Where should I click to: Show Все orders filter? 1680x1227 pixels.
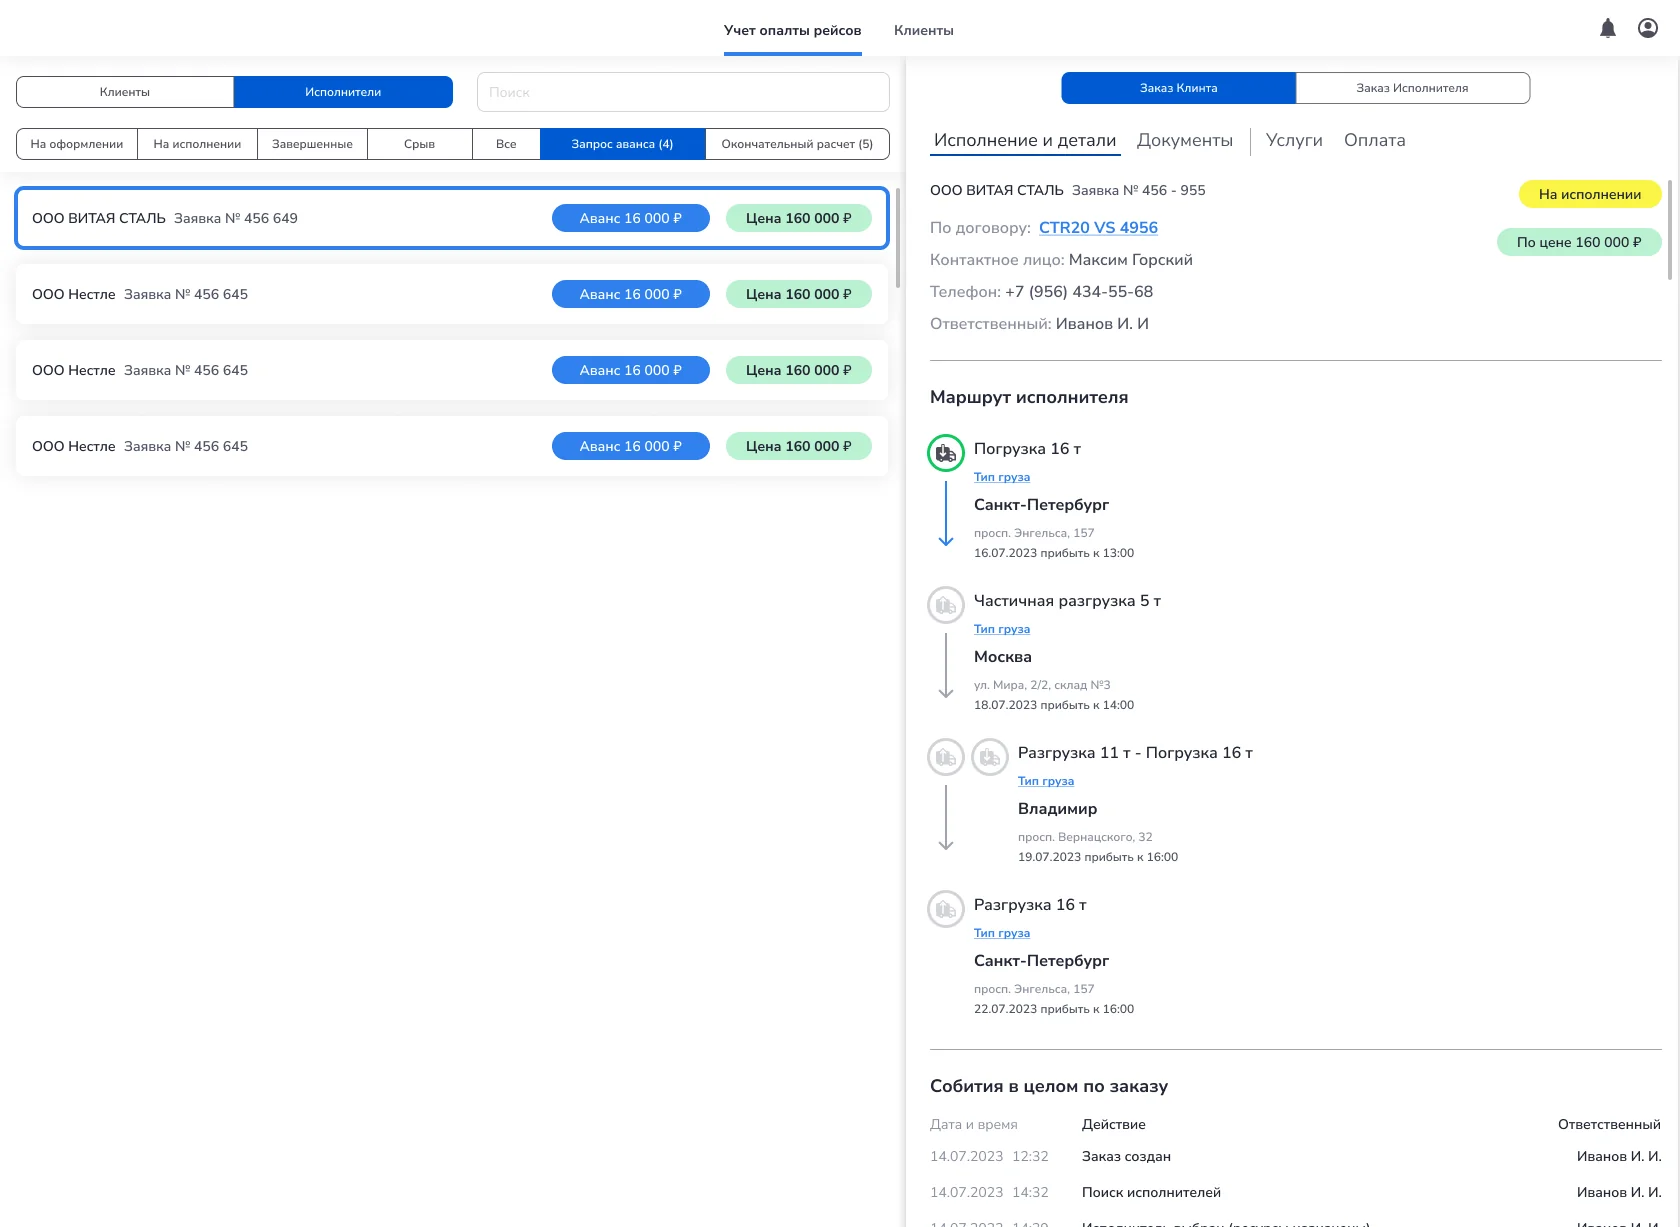coord(506,144)
